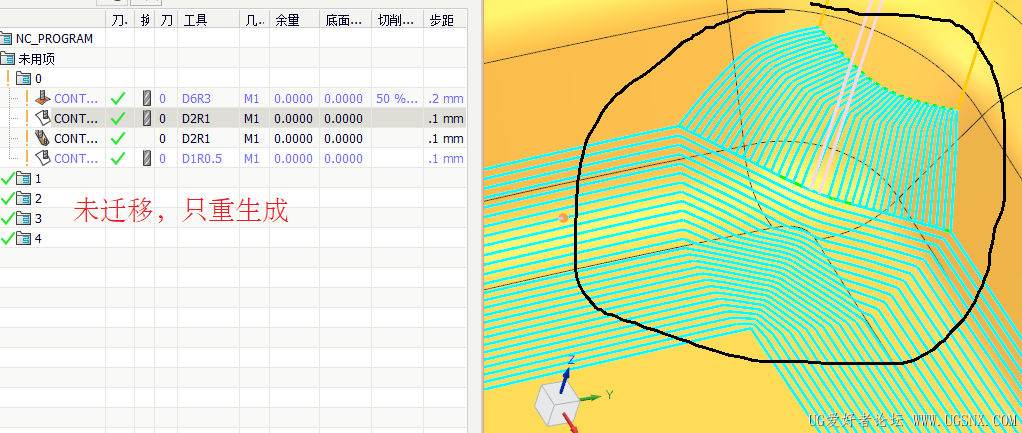
Task: Click toolpath checkmark of D6R3 operation
Action: click(x=118, y=99)
